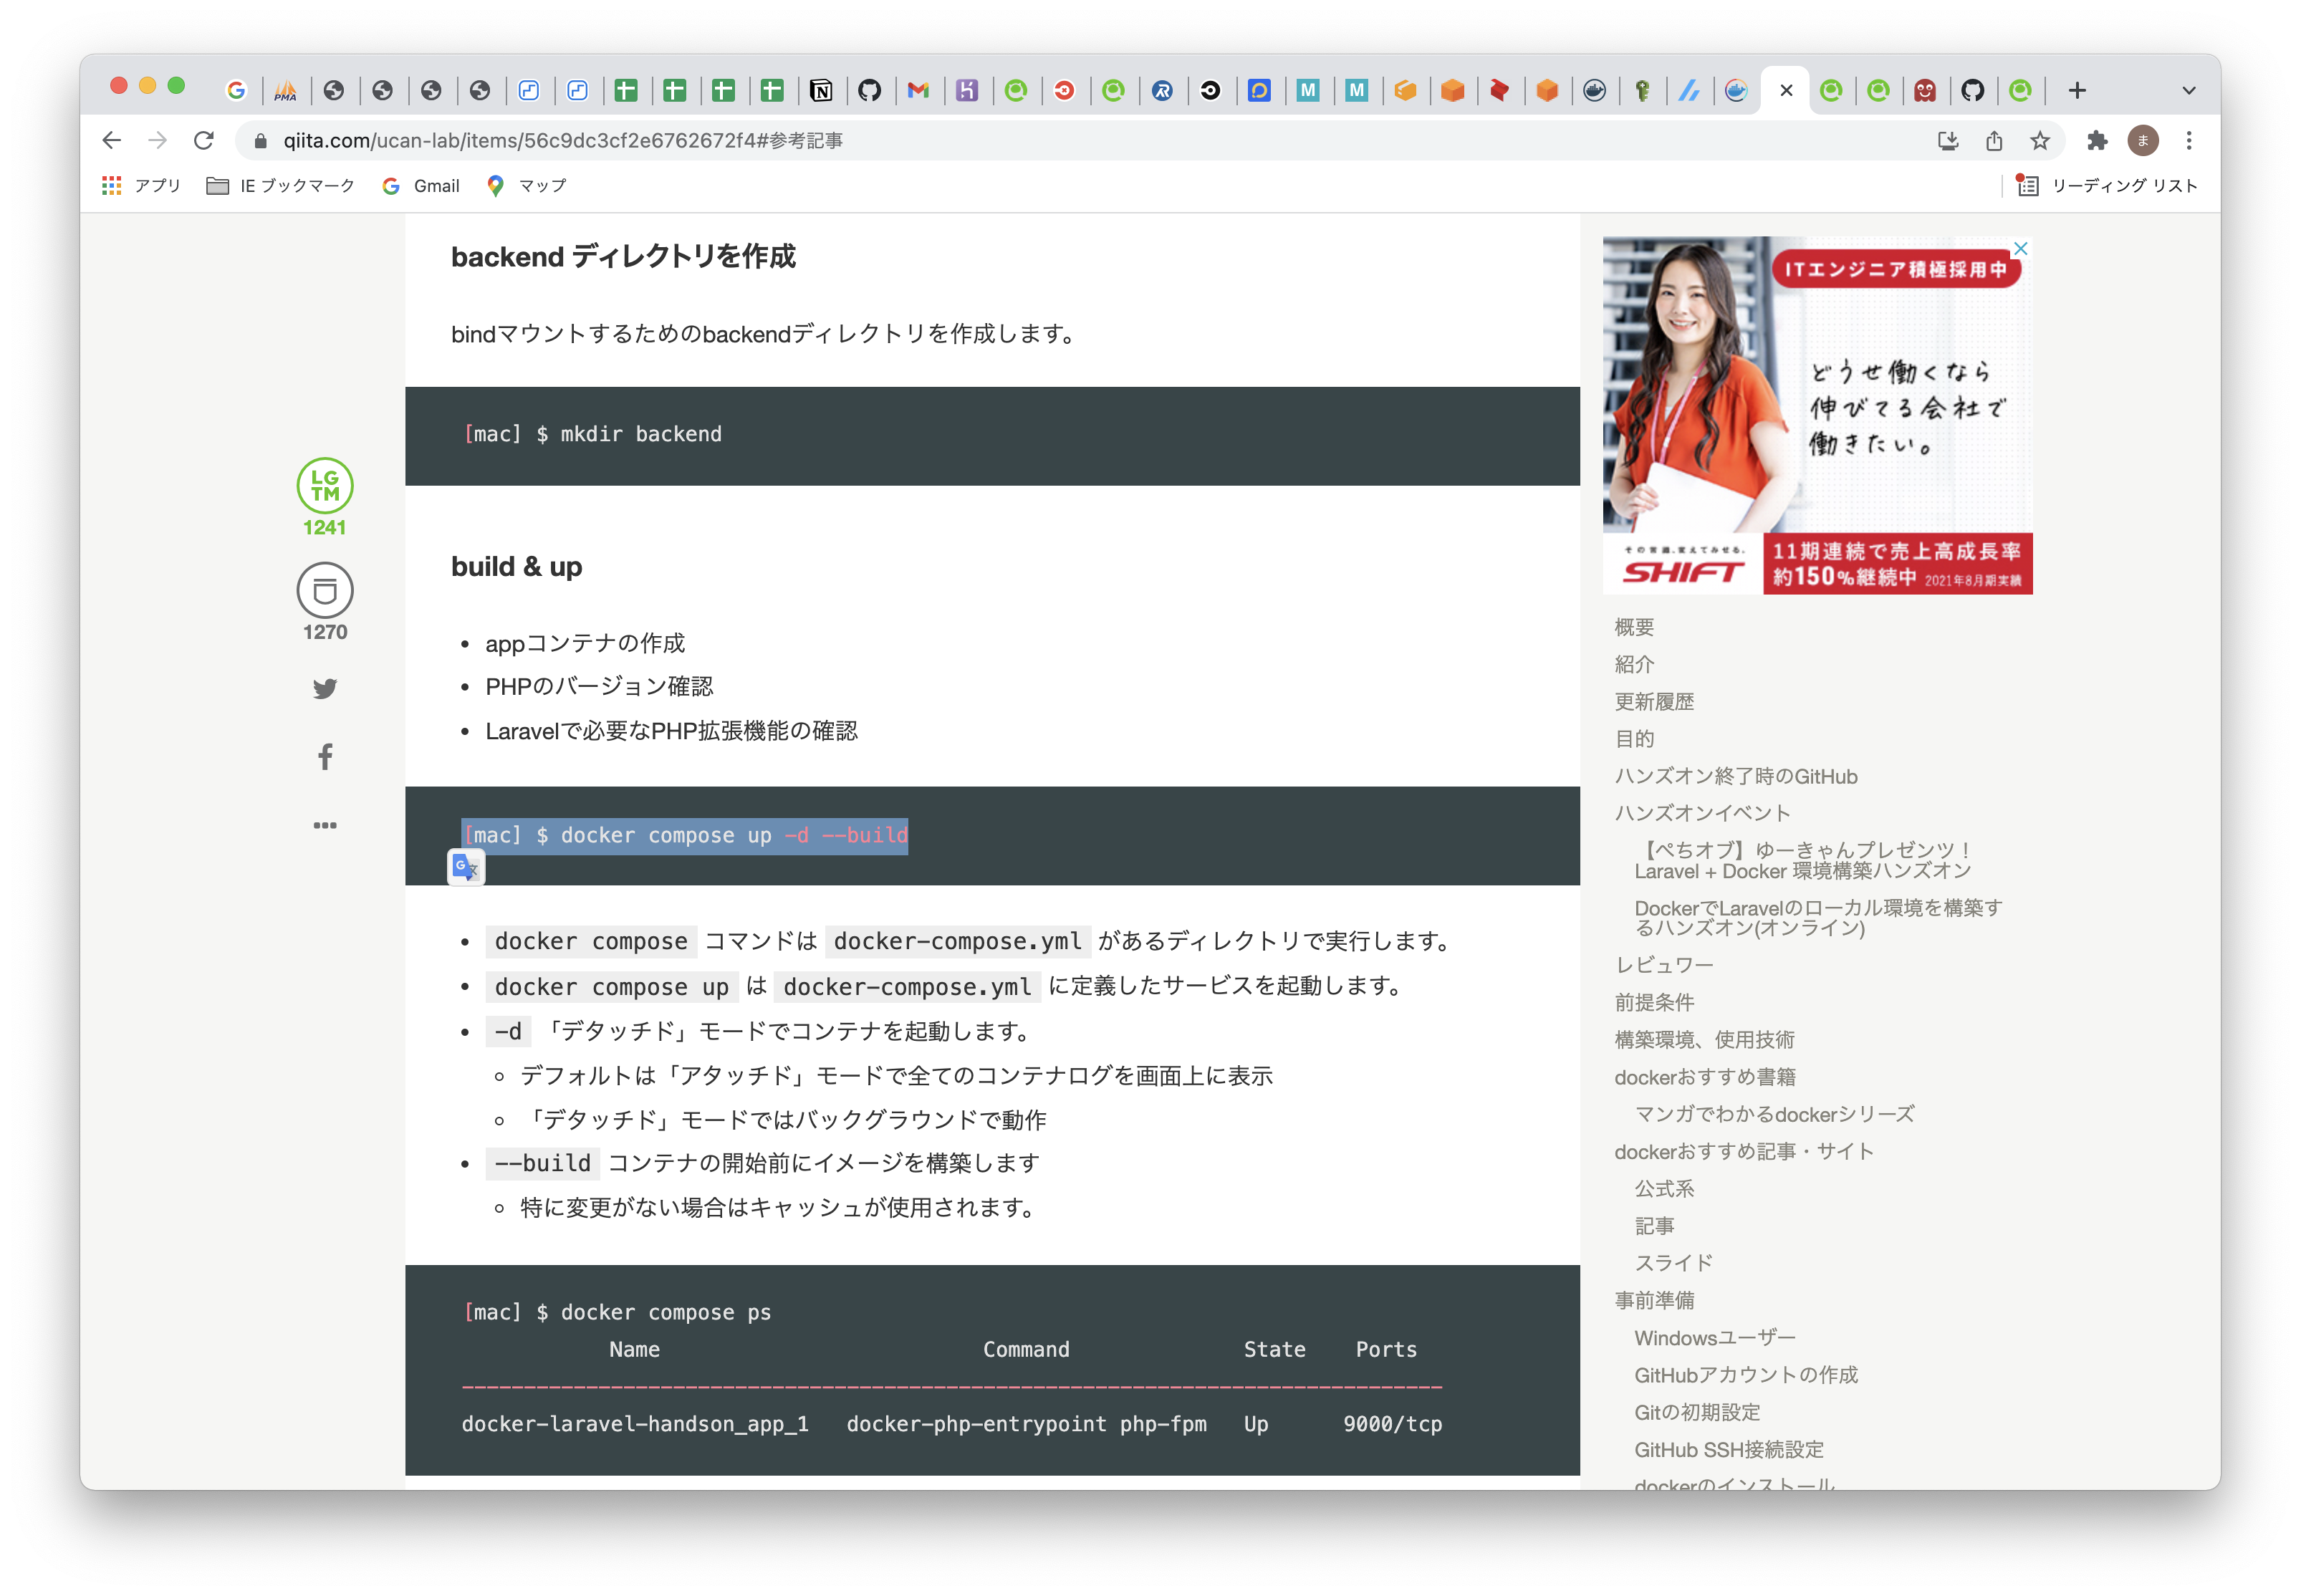Open the Chrome extensions puzzle icon
The width and height of the screenshot is (2301, 1596).
pos(2097,141)
